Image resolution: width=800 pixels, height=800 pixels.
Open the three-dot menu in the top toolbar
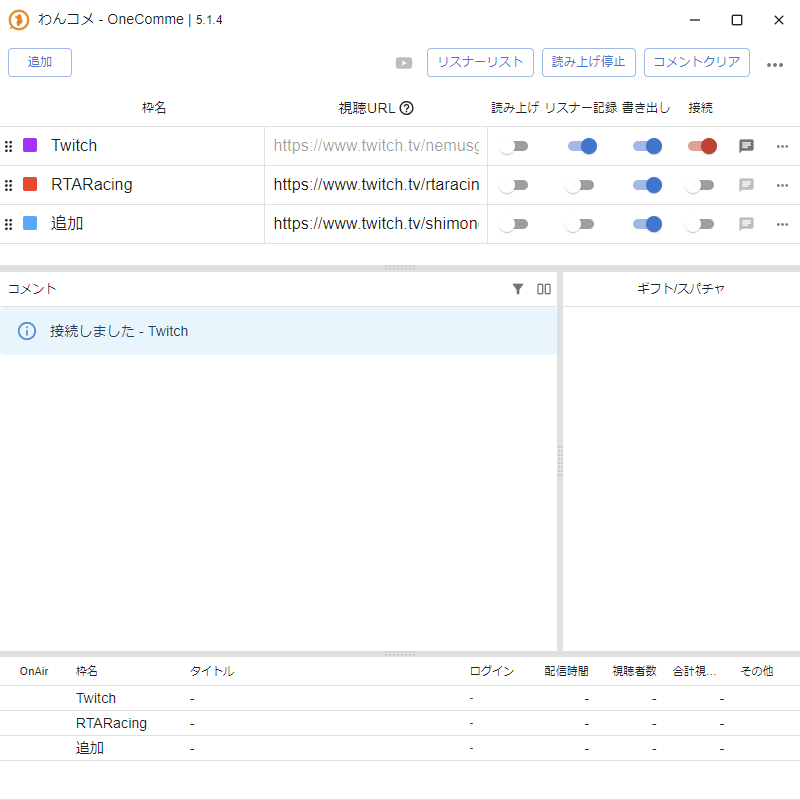[x=775, y=64]
